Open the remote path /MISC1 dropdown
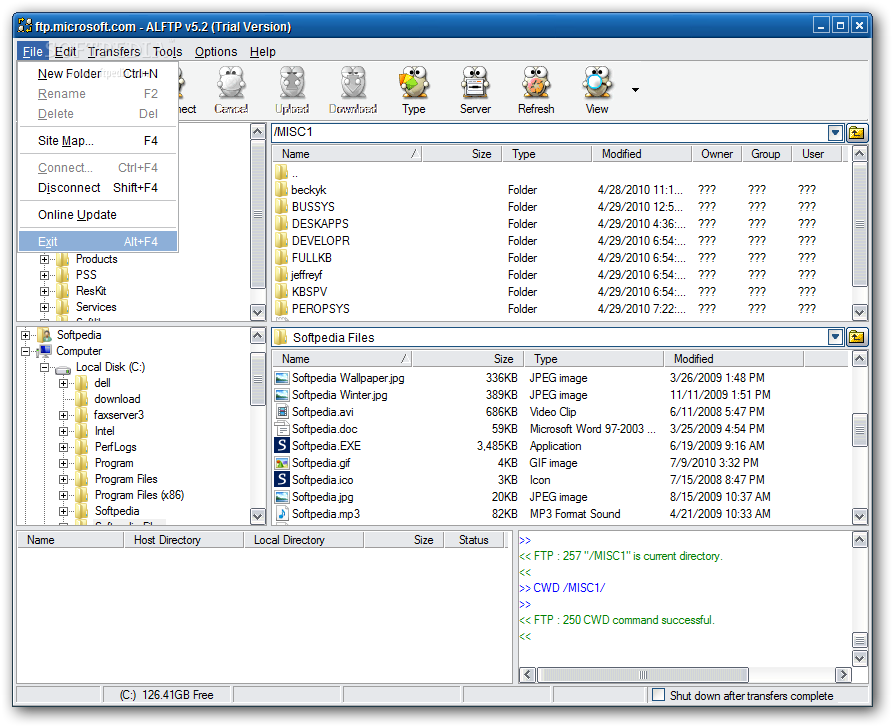The height and width of the screenshot is (727, 893). [x=835, y=133]
